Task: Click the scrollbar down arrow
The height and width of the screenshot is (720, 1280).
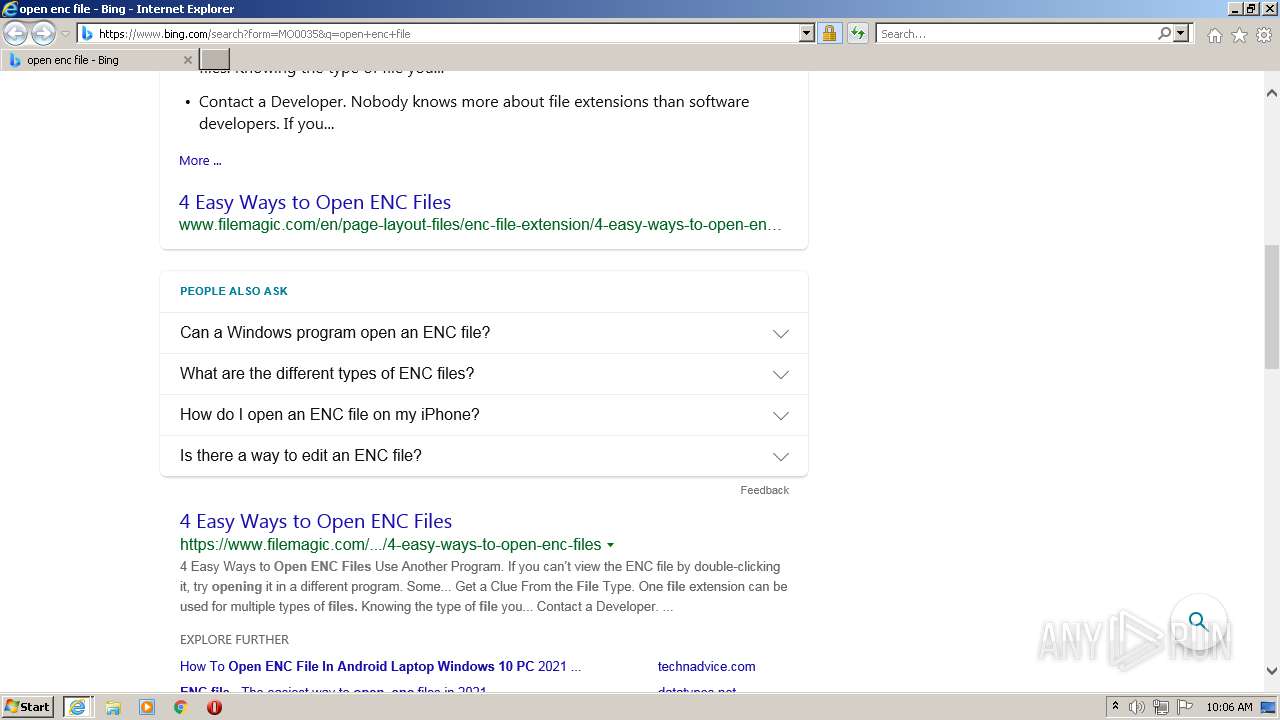Action: point(1272,671)
